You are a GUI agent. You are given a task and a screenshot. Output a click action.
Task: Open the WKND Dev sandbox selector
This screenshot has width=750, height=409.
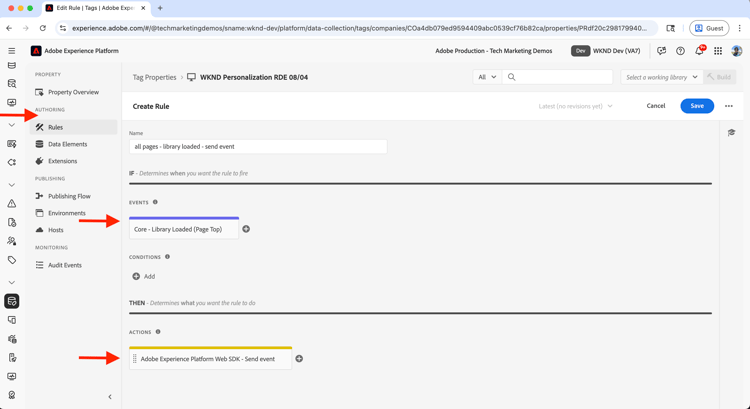606,51
